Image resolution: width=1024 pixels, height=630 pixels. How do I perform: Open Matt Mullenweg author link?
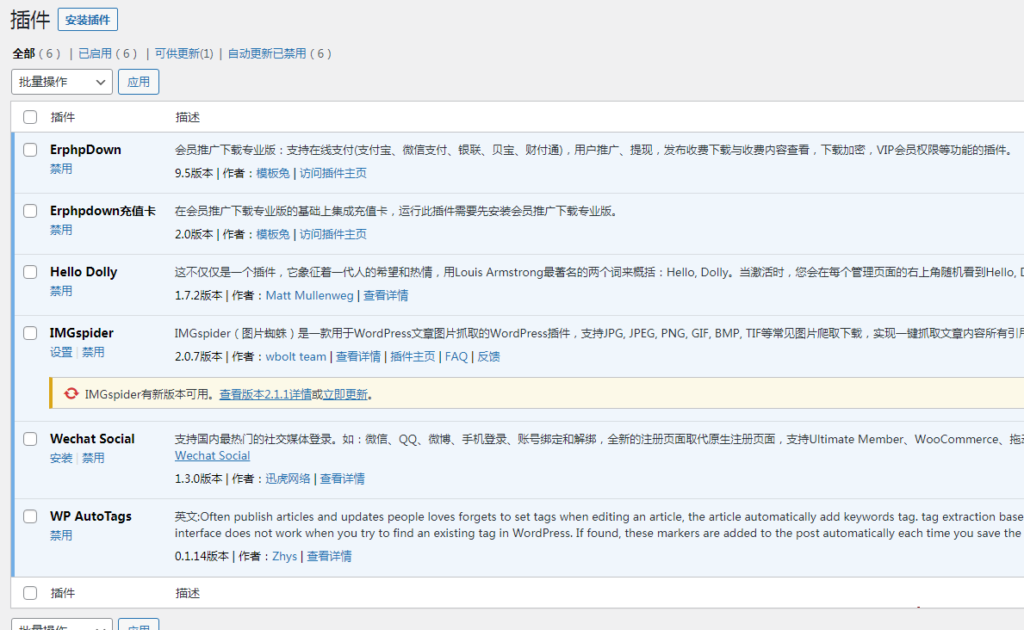[x=310, y=295]
